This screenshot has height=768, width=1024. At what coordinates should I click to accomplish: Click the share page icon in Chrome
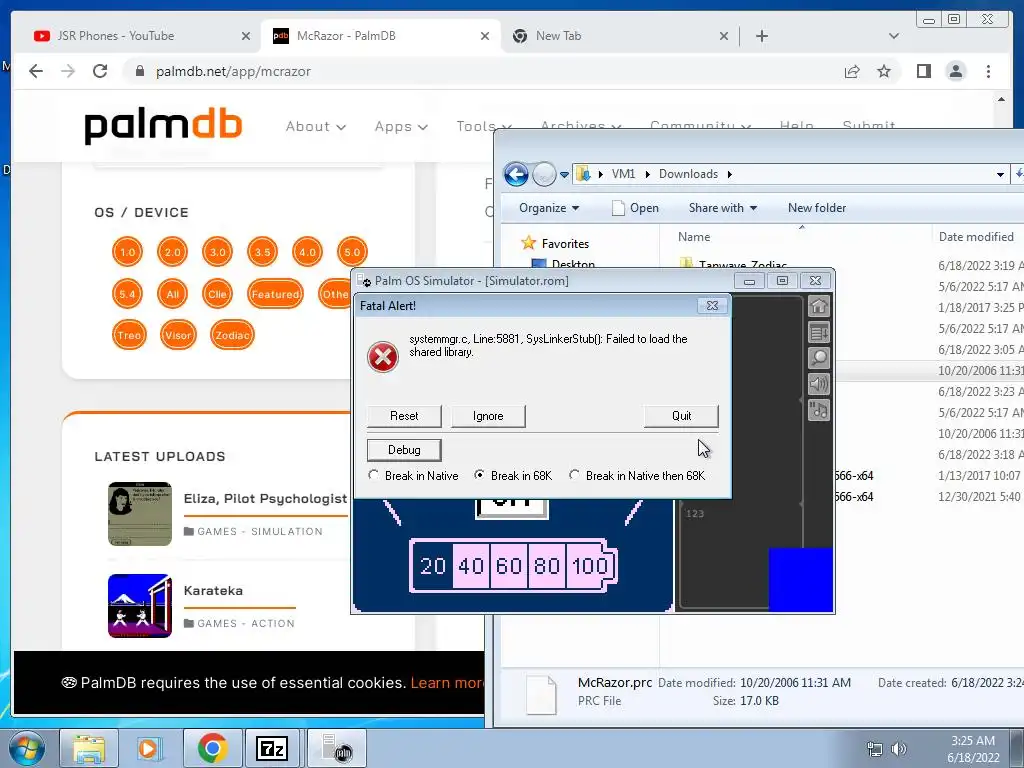[x=852, y=71]
